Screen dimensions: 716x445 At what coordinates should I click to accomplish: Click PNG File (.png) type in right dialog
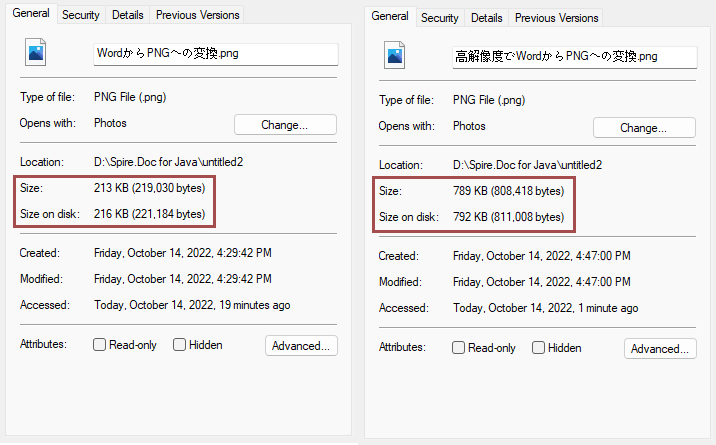pyautogui.click(x=489, y=100)
